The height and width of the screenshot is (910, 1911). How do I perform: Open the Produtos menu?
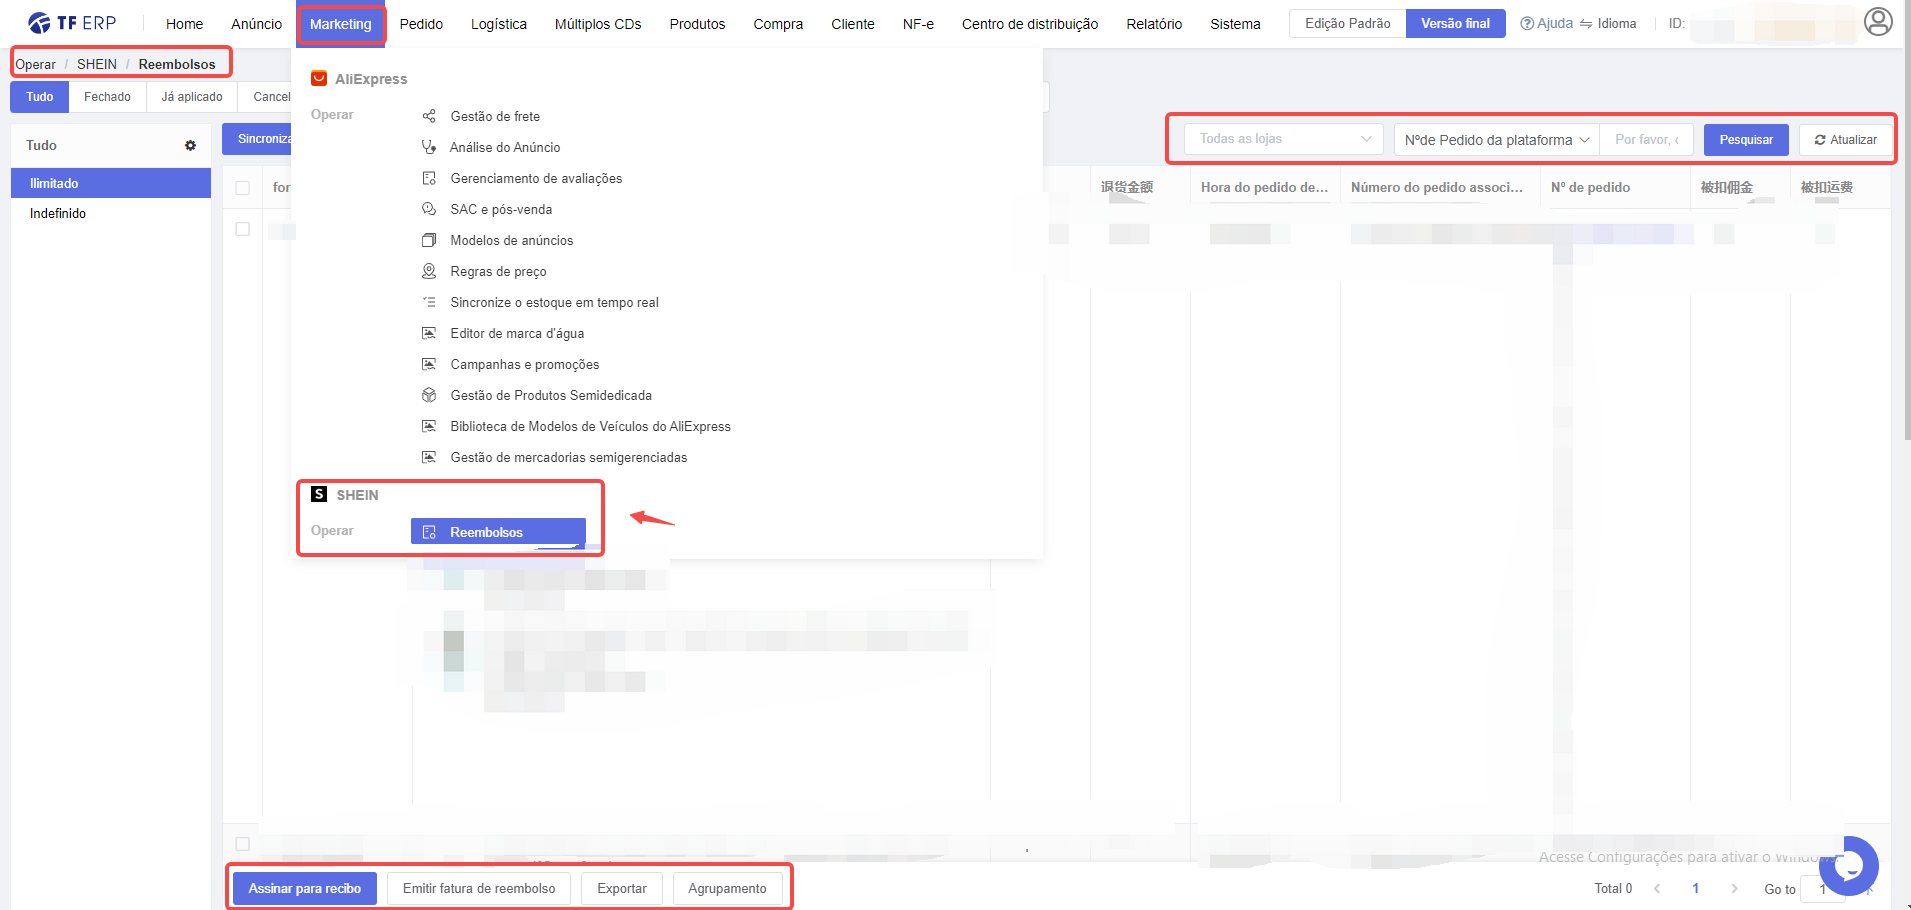[x=697, y=24]
